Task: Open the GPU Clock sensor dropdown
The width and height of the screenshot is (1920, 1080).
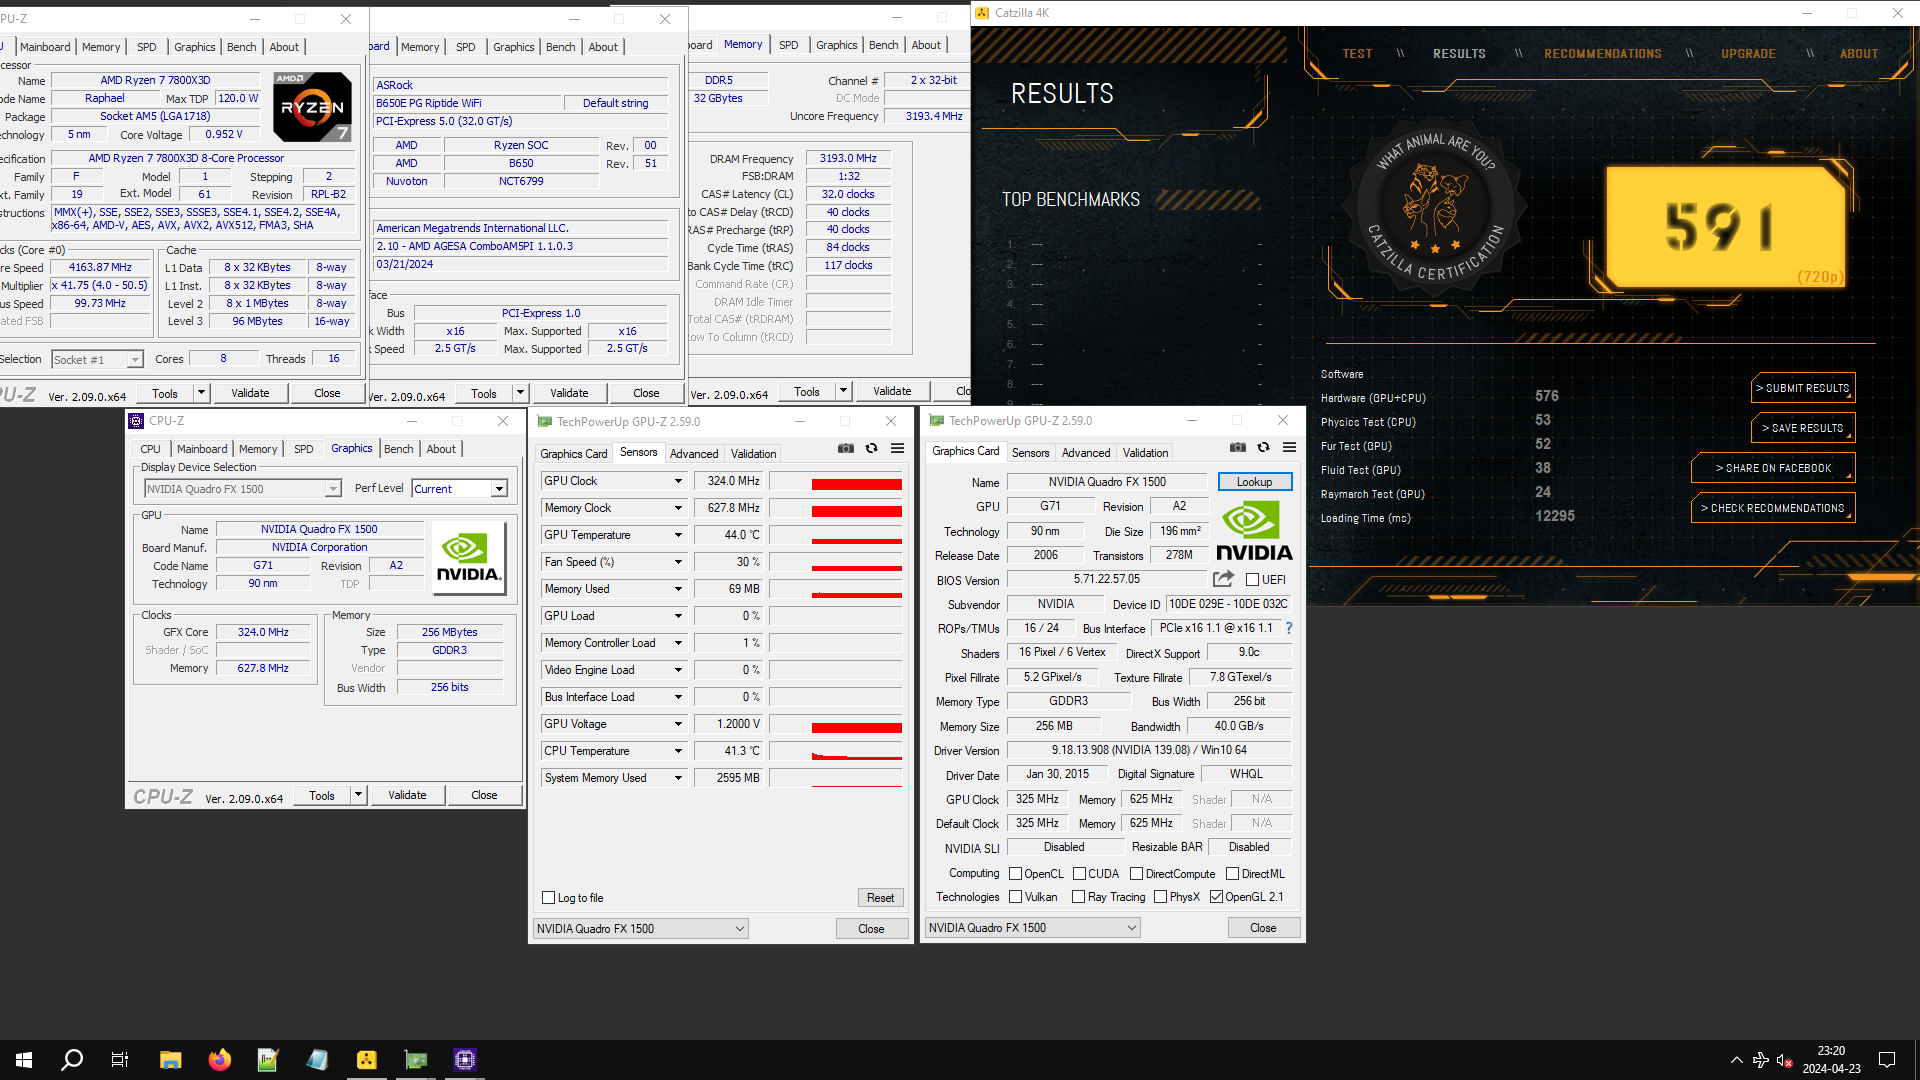Action: [678, 481]
